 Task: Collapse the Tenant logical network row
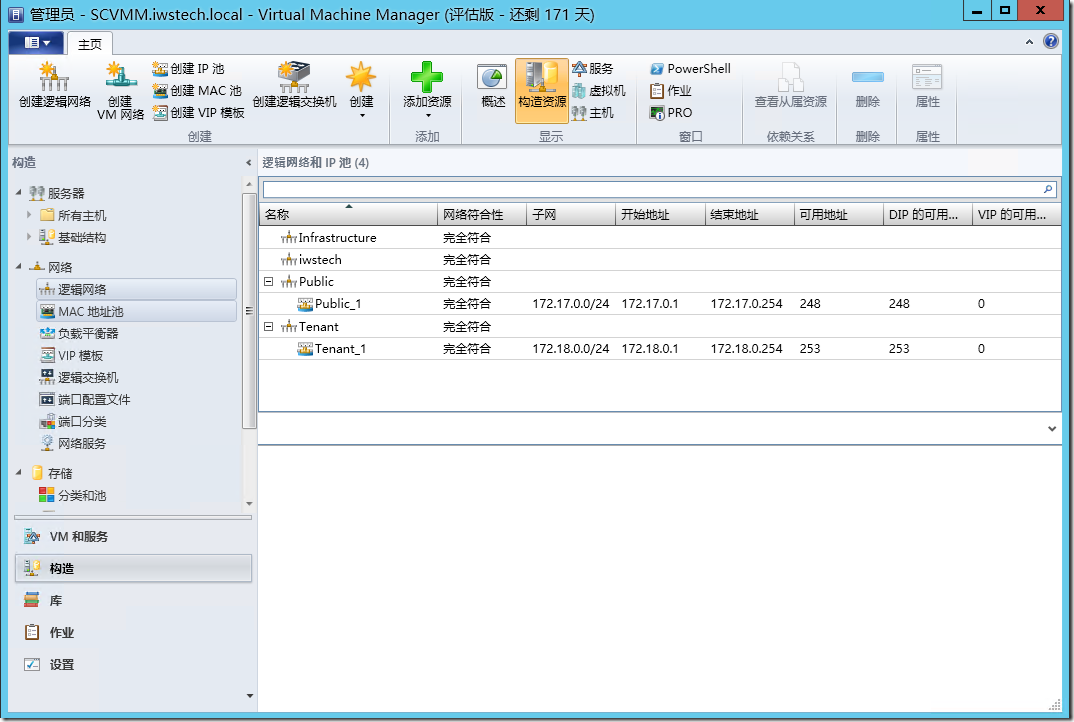click(x=268, y=327)
